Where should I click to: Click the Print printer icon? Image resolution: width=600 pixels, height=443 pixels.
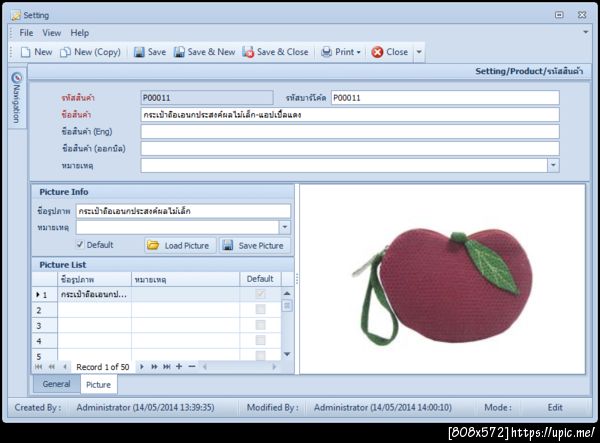(326, 52)
